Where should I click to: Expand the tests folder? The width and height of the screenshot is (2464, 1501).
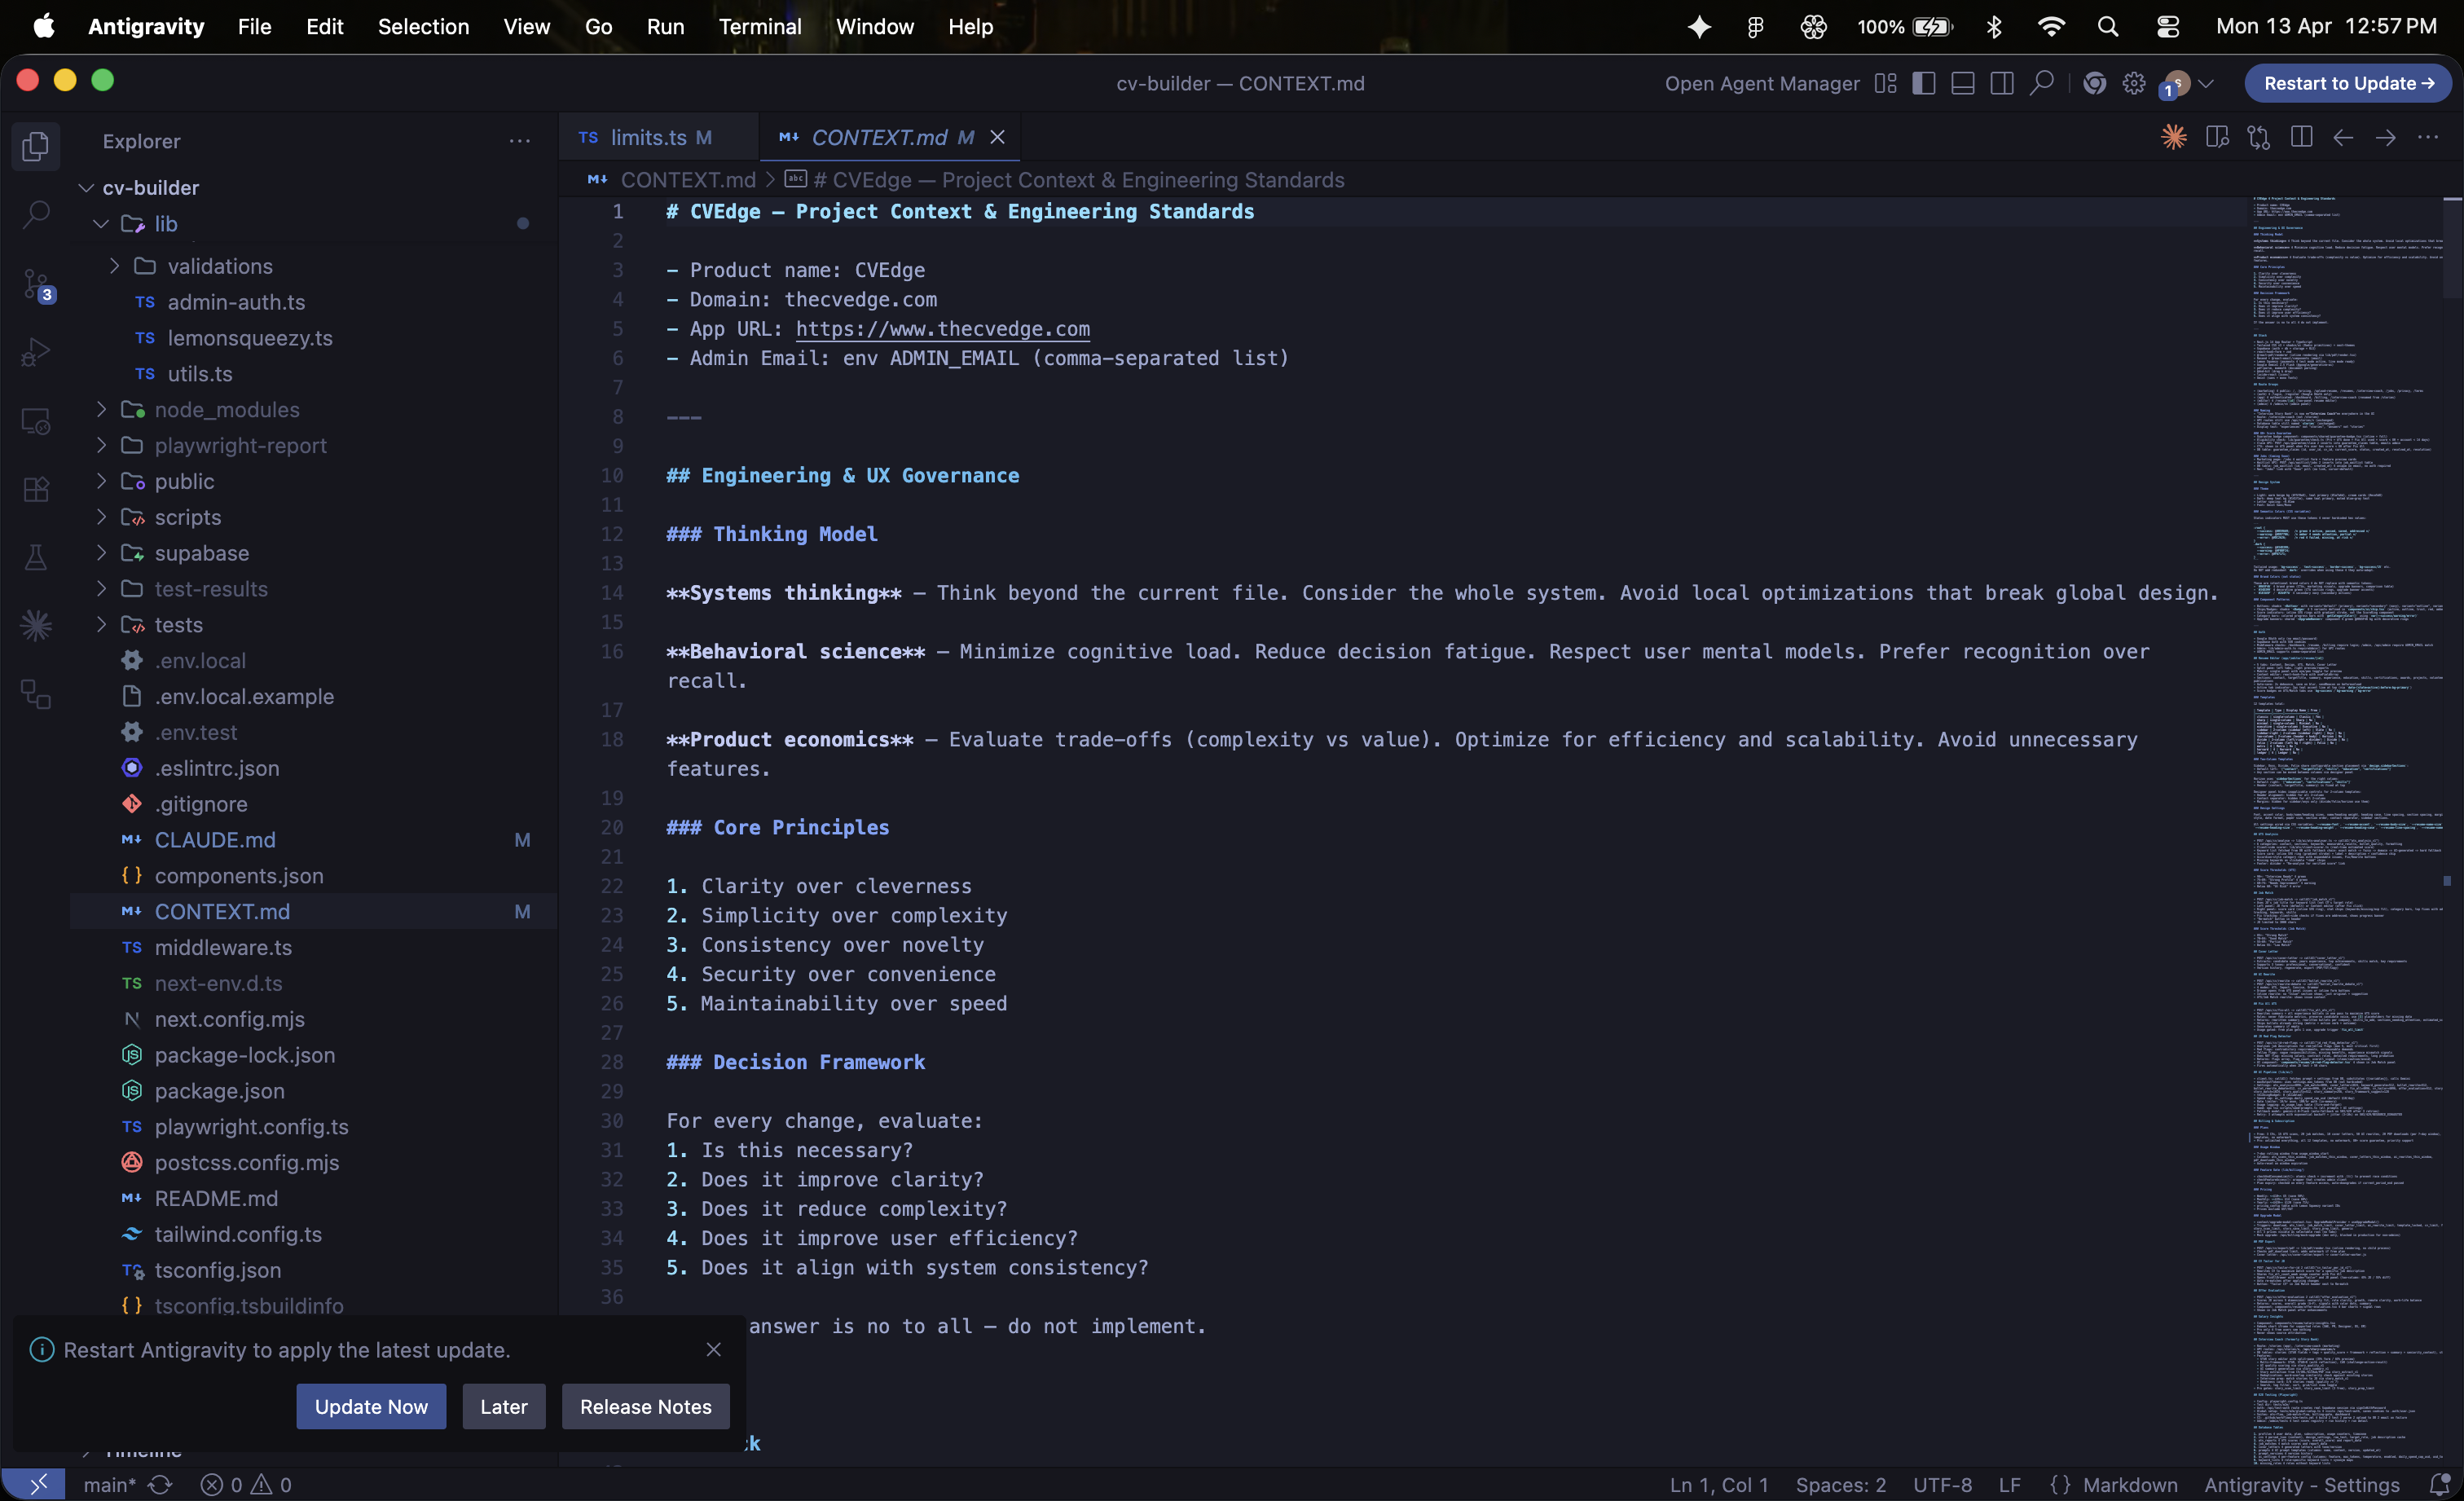point(101,625)
